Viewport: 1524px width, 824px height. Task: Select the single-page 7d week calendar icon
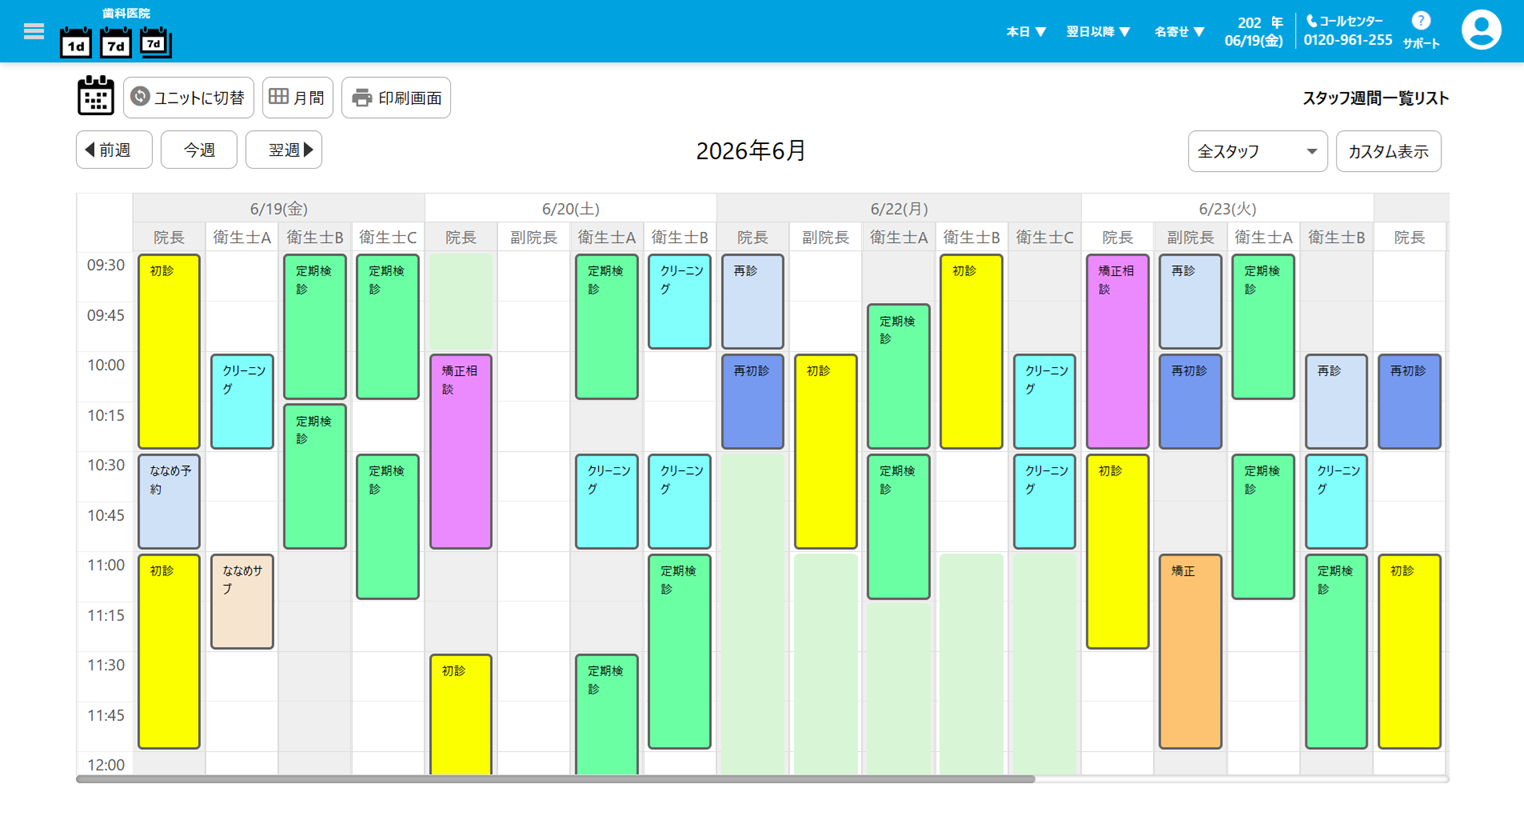point(115,43)
